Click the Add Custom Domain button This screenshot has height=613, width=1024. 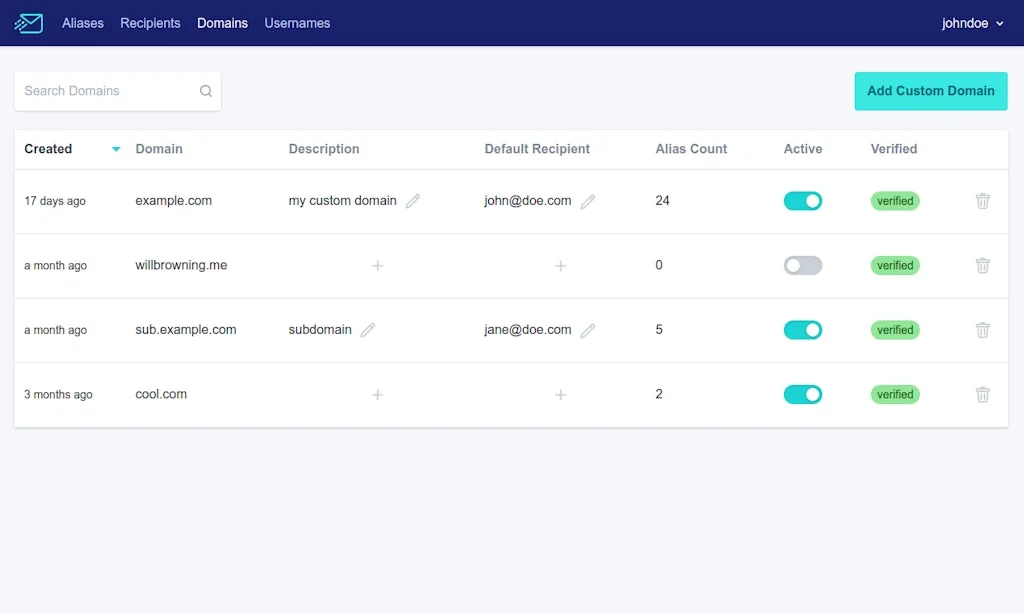(x=930, y=91)
